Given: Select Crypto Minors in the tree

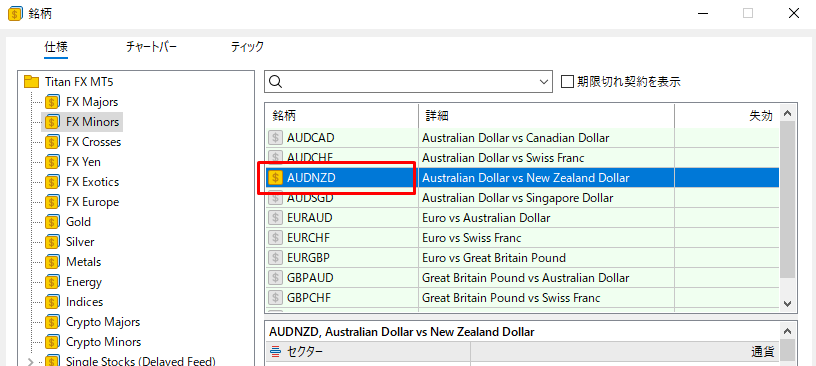Looking at the screenshot, I should (104, 342).
